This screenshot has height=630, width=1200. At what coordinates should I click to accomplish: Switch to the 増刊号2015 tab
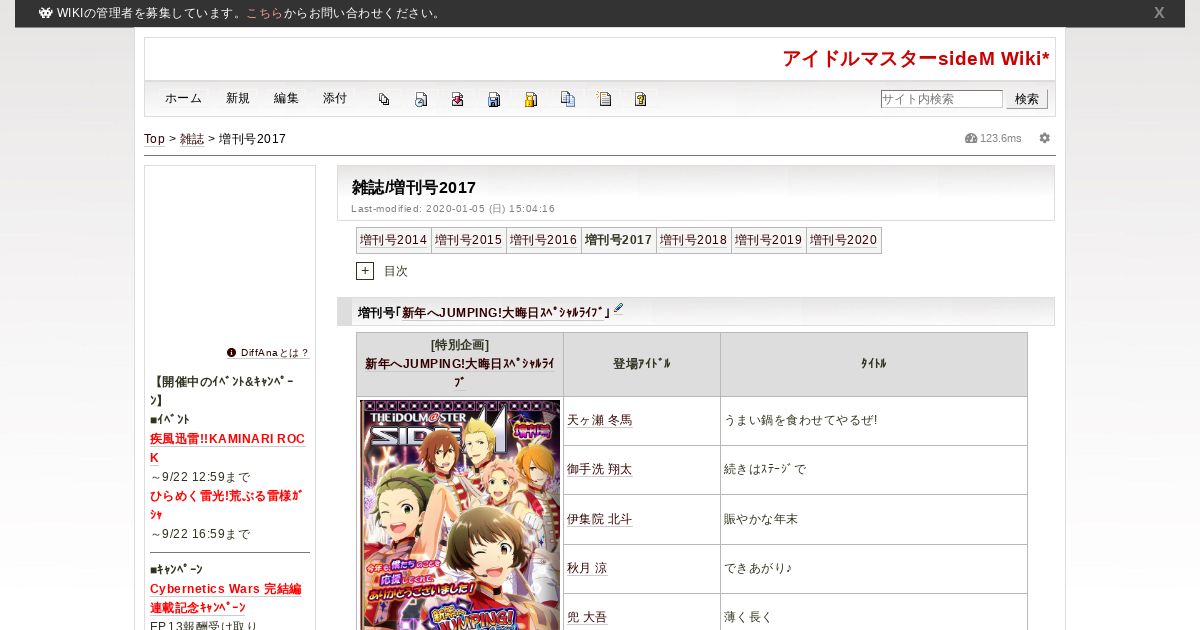[469, 240]
